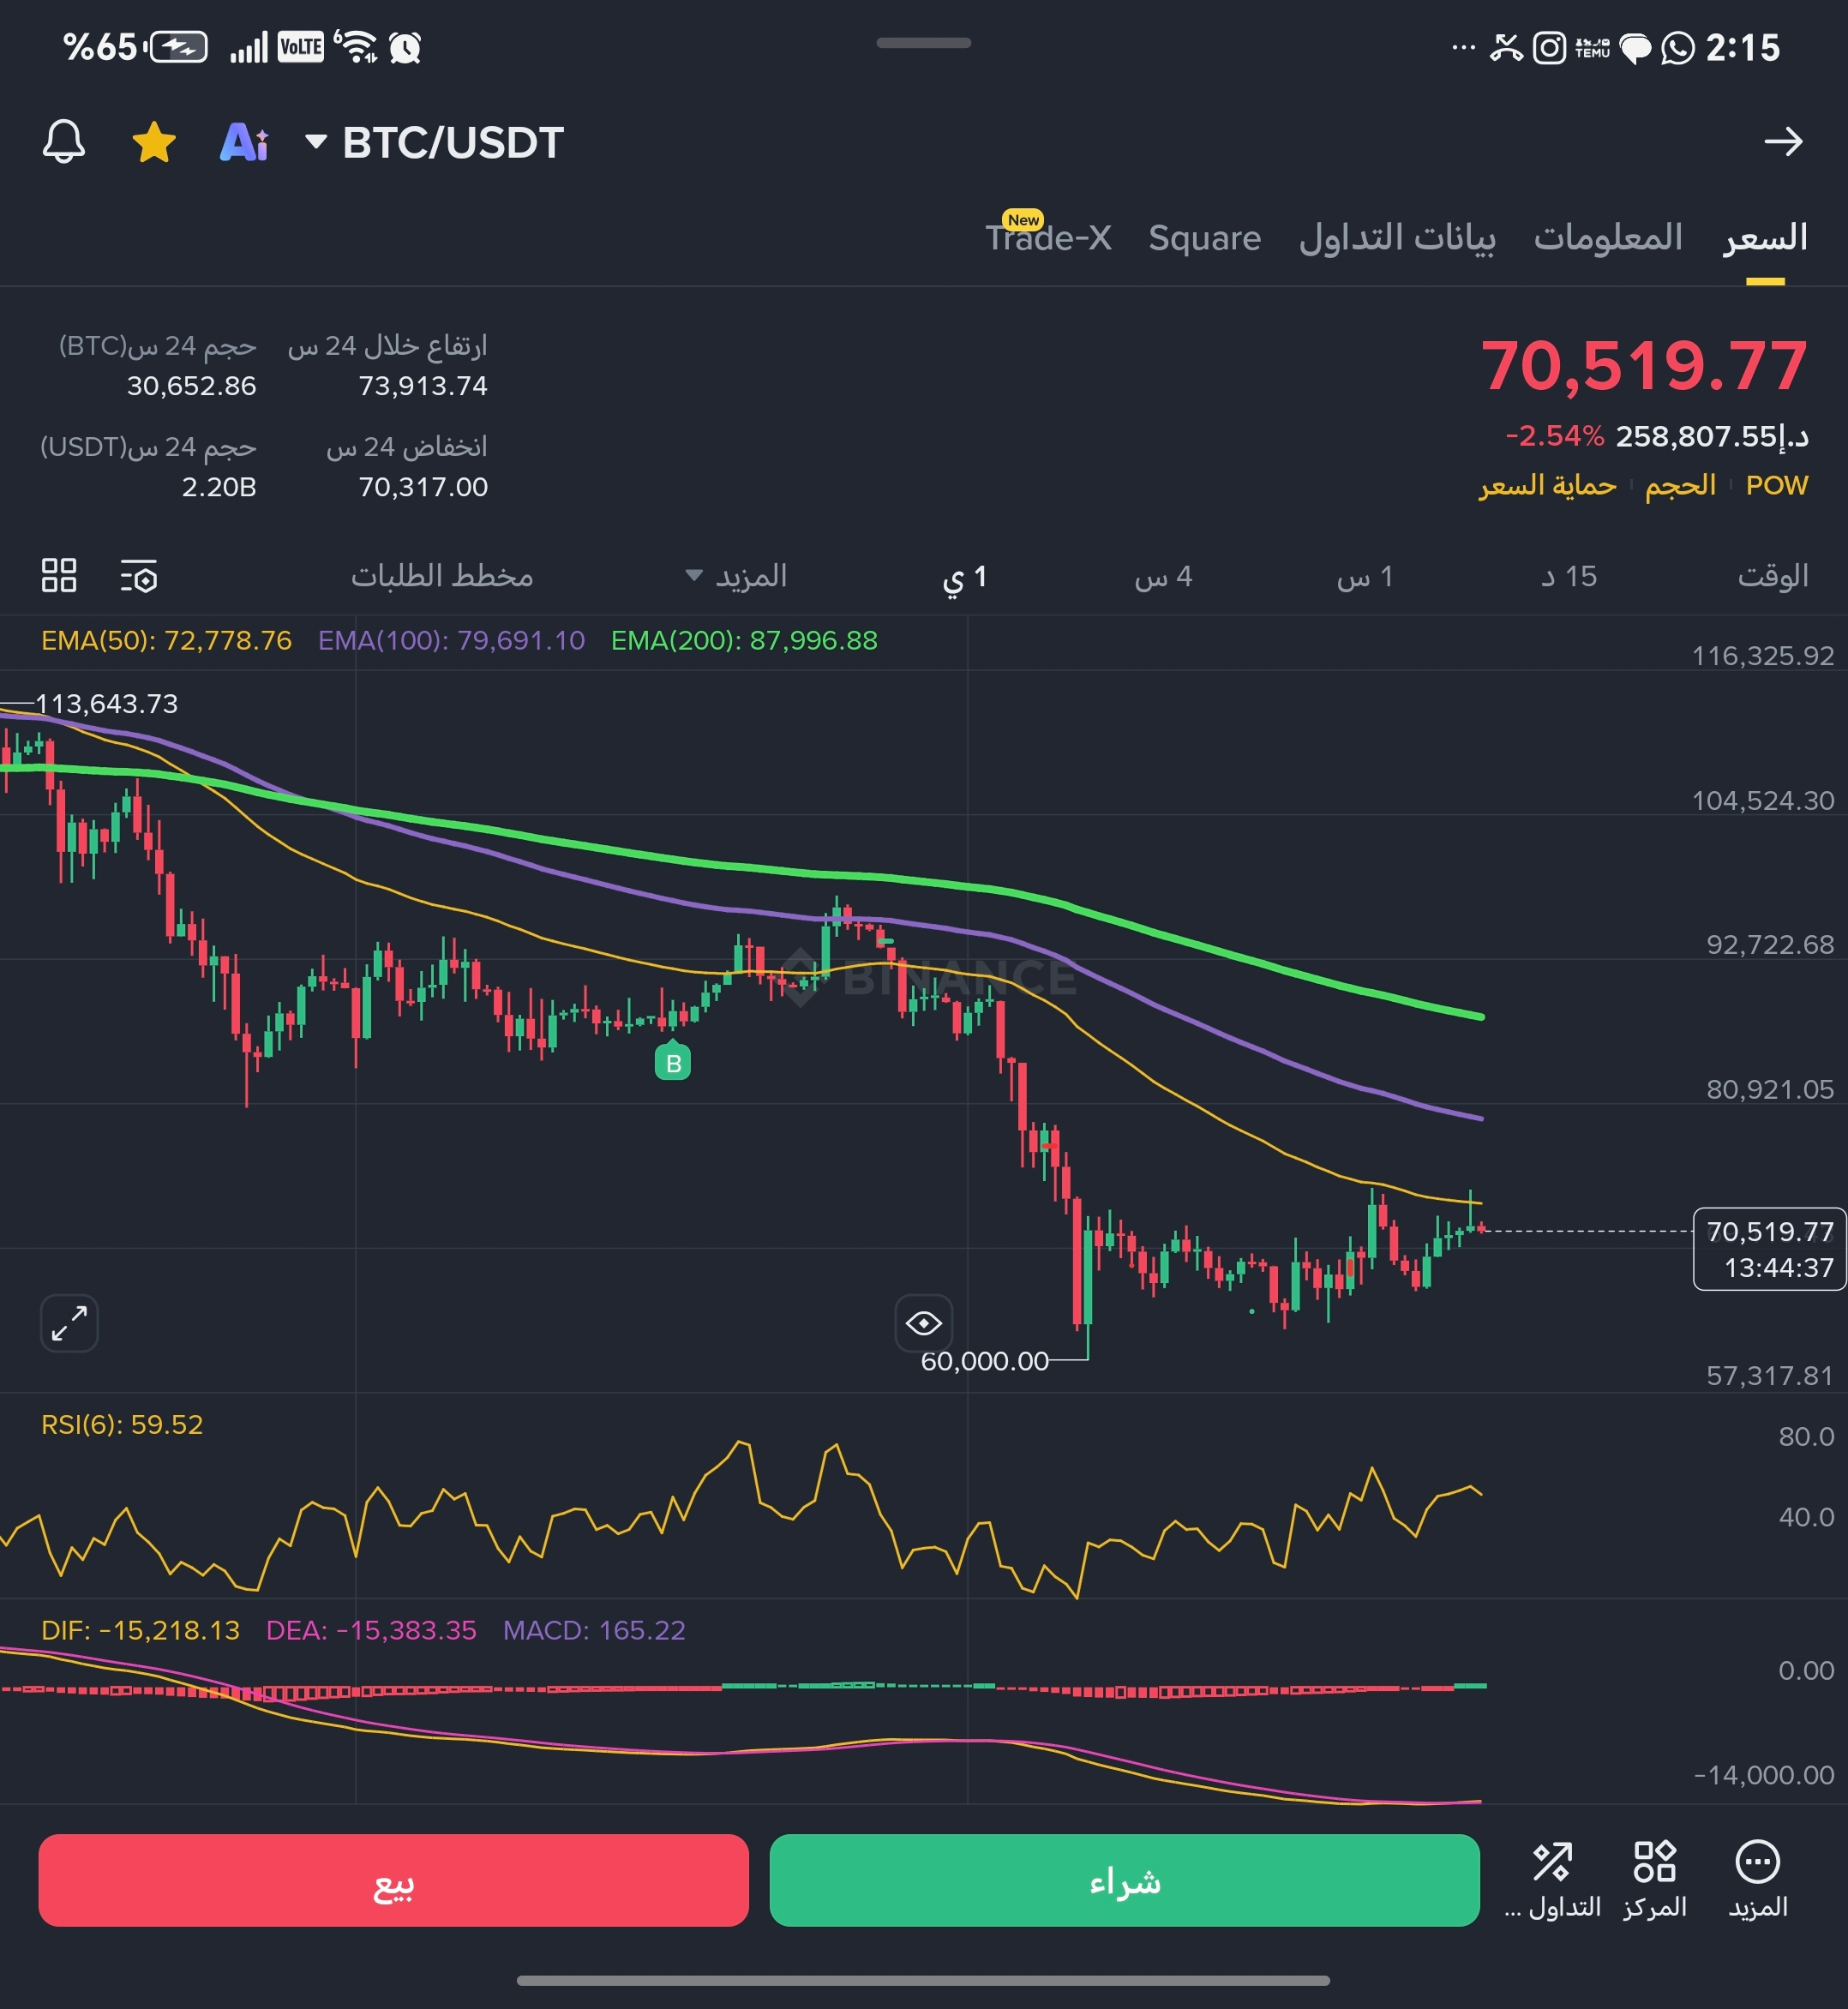Switch to the Trade-X tab
The image size is (1848, 2009).
1047,238
